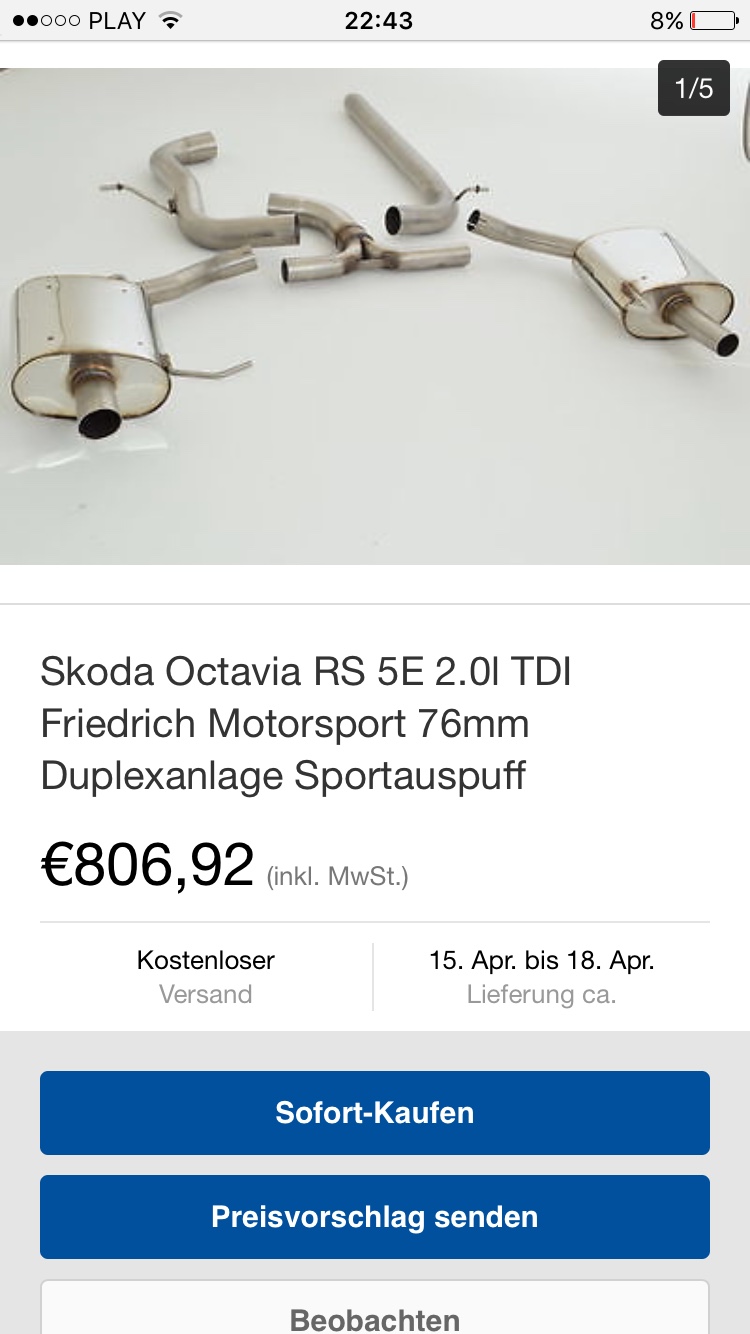Open the Skoda Octavia RS listing title
Image resolution: width=750 pixels, height=1334 pixels.
coord(306,723)
